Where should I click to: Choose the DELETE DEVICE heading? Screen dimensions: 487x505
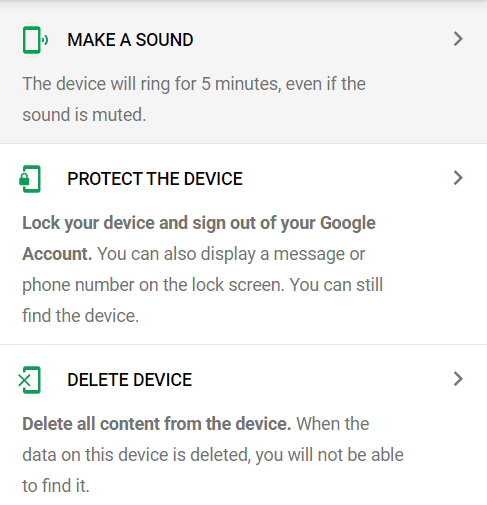click(130, 380)
